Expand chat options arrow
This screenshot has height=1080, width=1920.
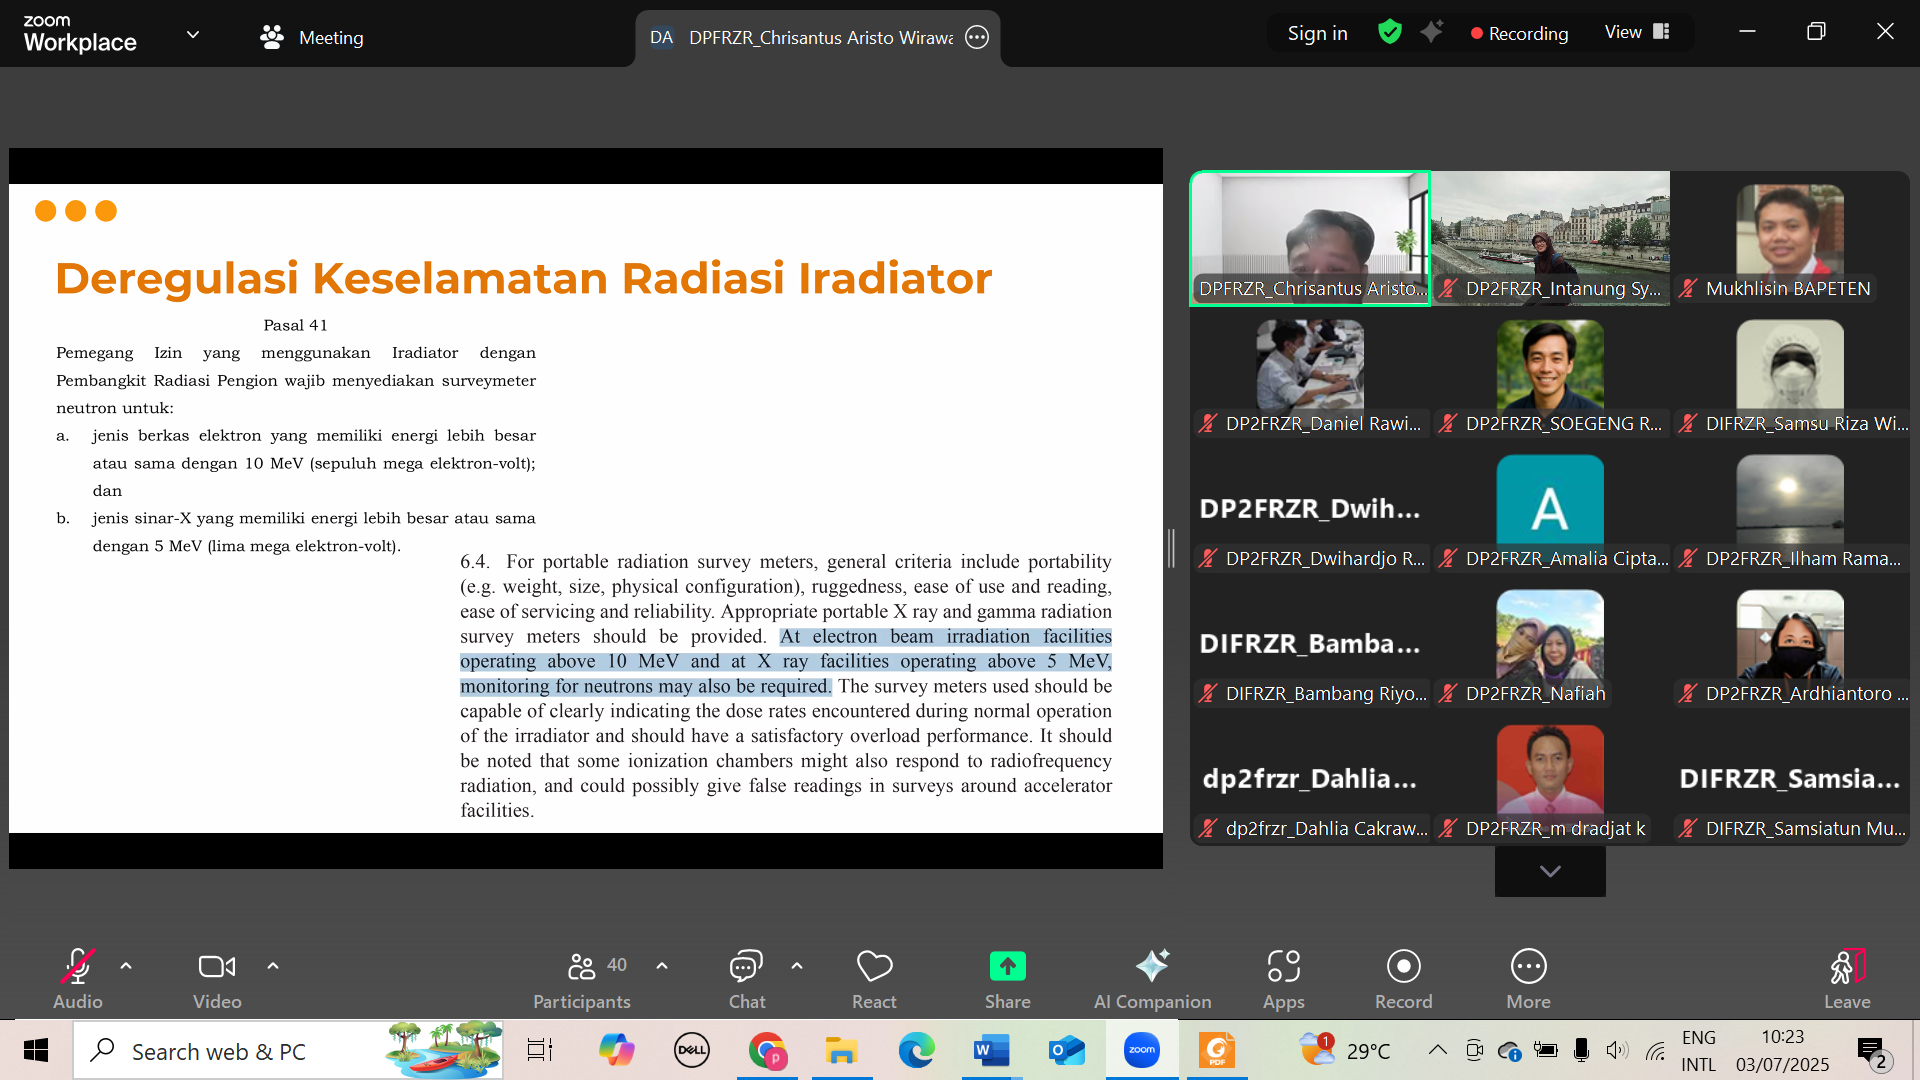[797, 966]
